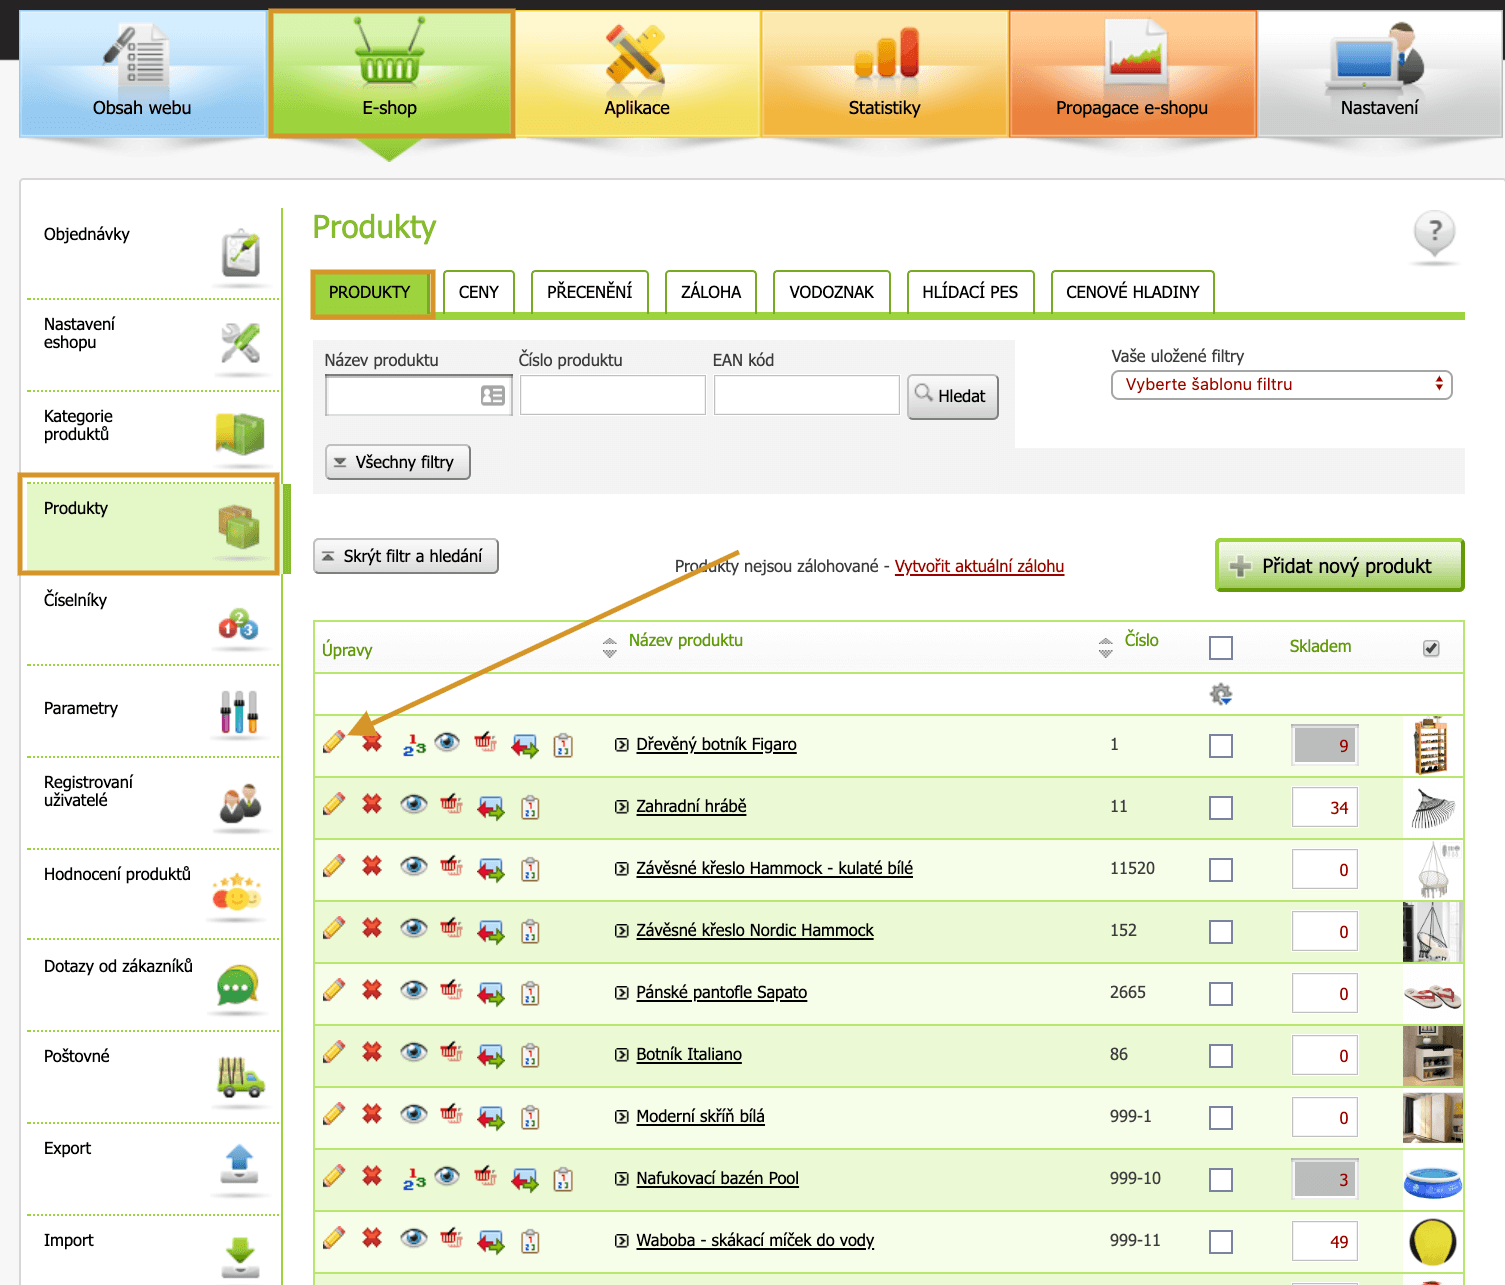Click clipboard icon in Botník Italiano row

(530, 1055)
